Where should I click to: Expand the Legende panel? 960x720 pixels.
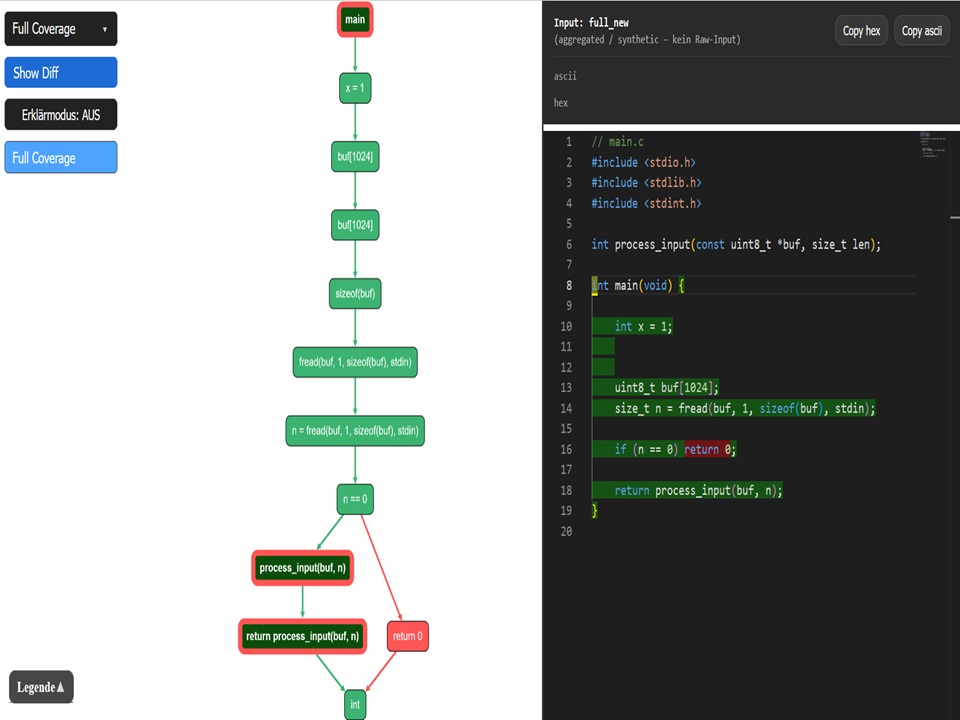click(x=41, y=687)
